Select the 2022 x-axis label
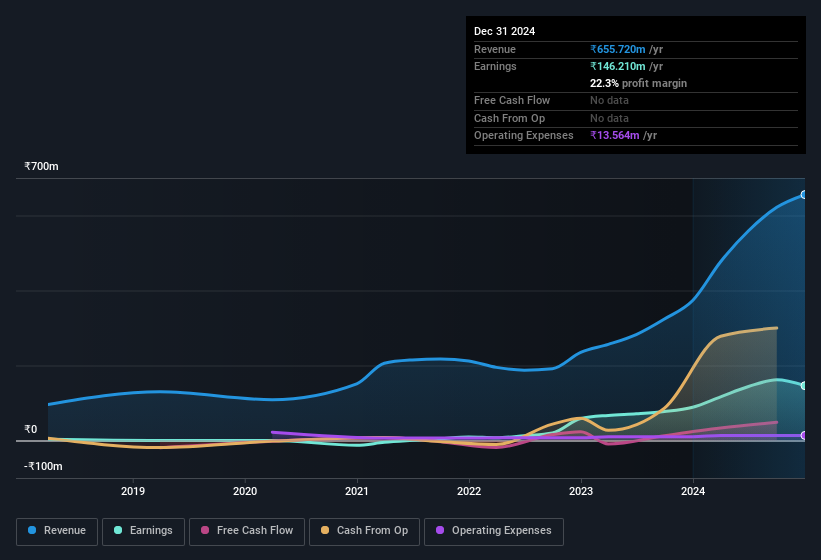 (469, 491)
